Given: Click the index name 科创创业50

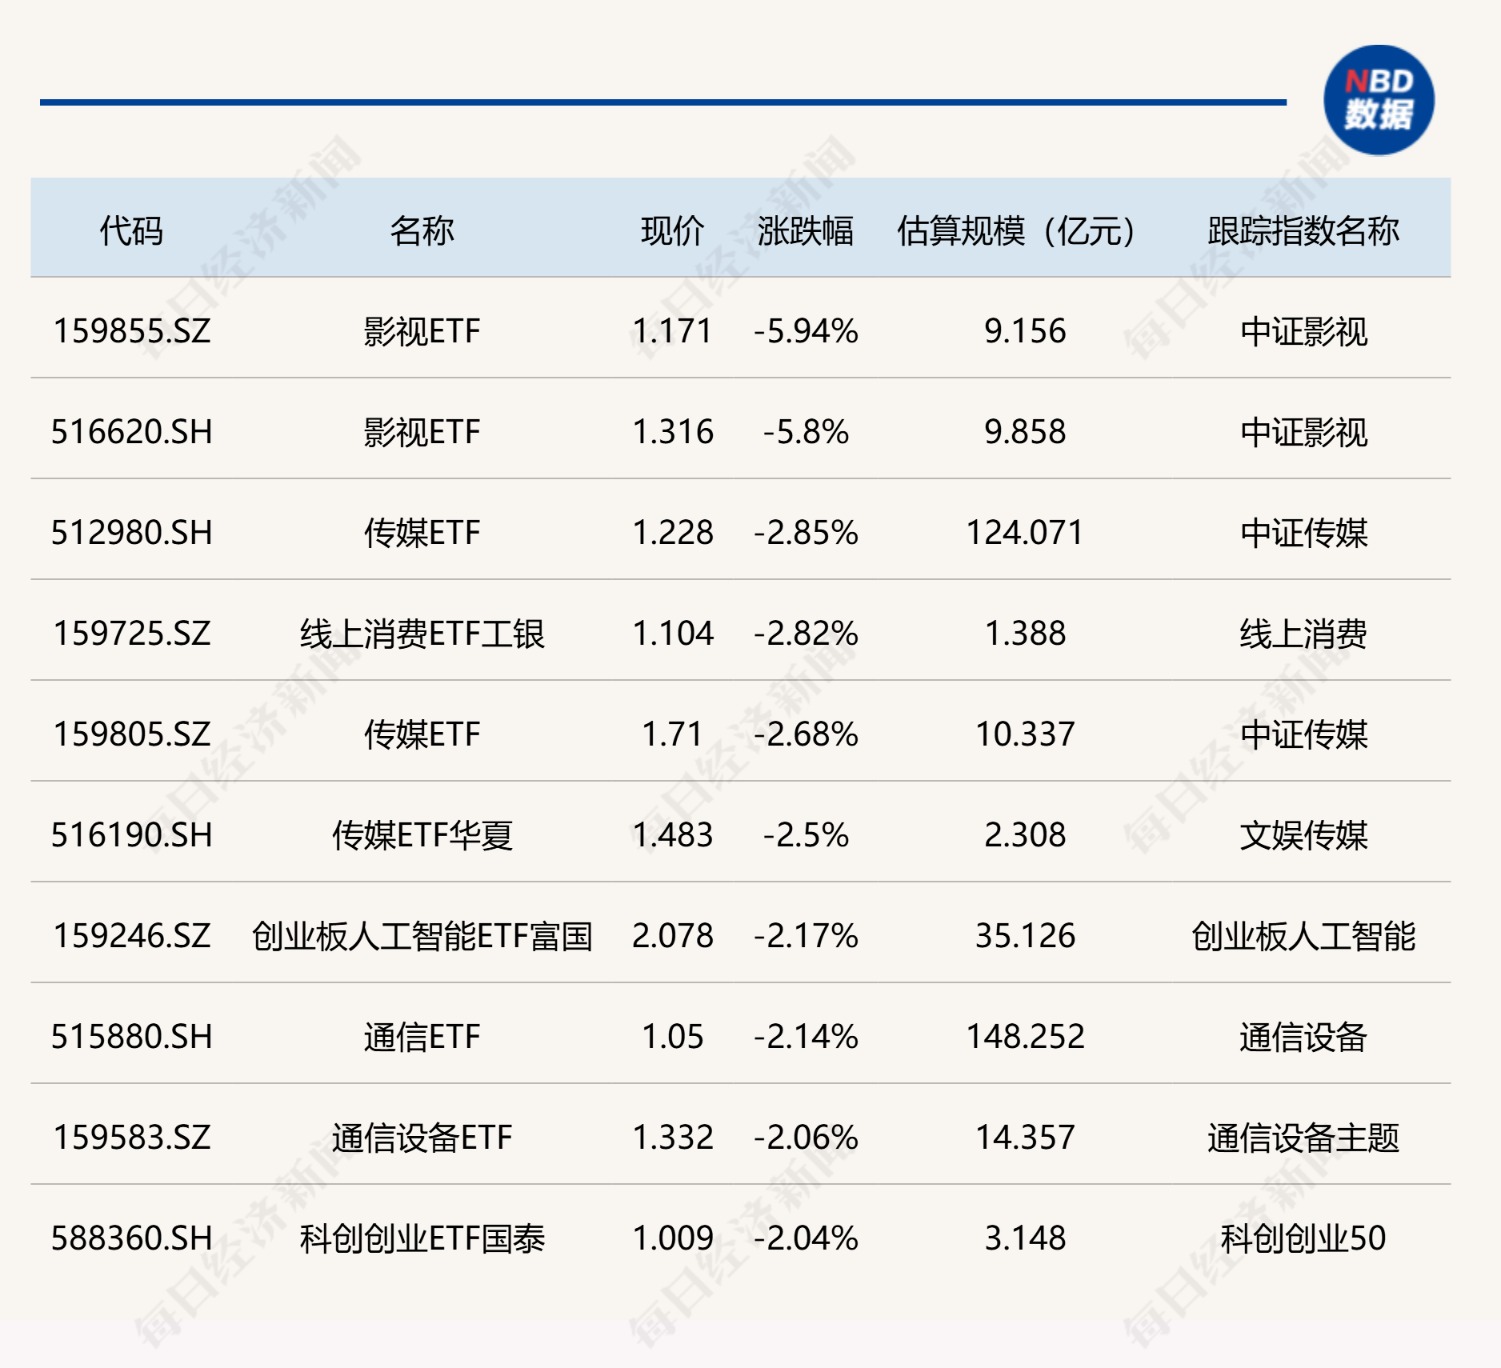Looking at the screenshot, I should (x=1303, y=1239).
